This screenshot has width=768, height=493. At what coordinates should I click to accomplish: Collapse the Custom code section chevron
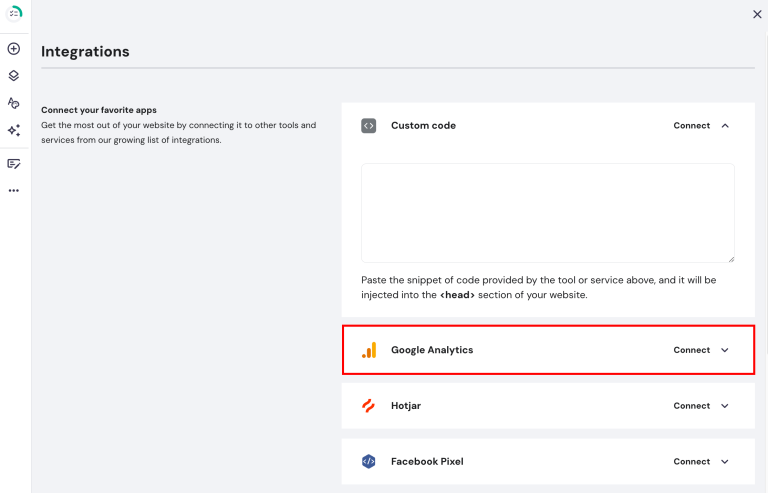[x=725, y=126]
